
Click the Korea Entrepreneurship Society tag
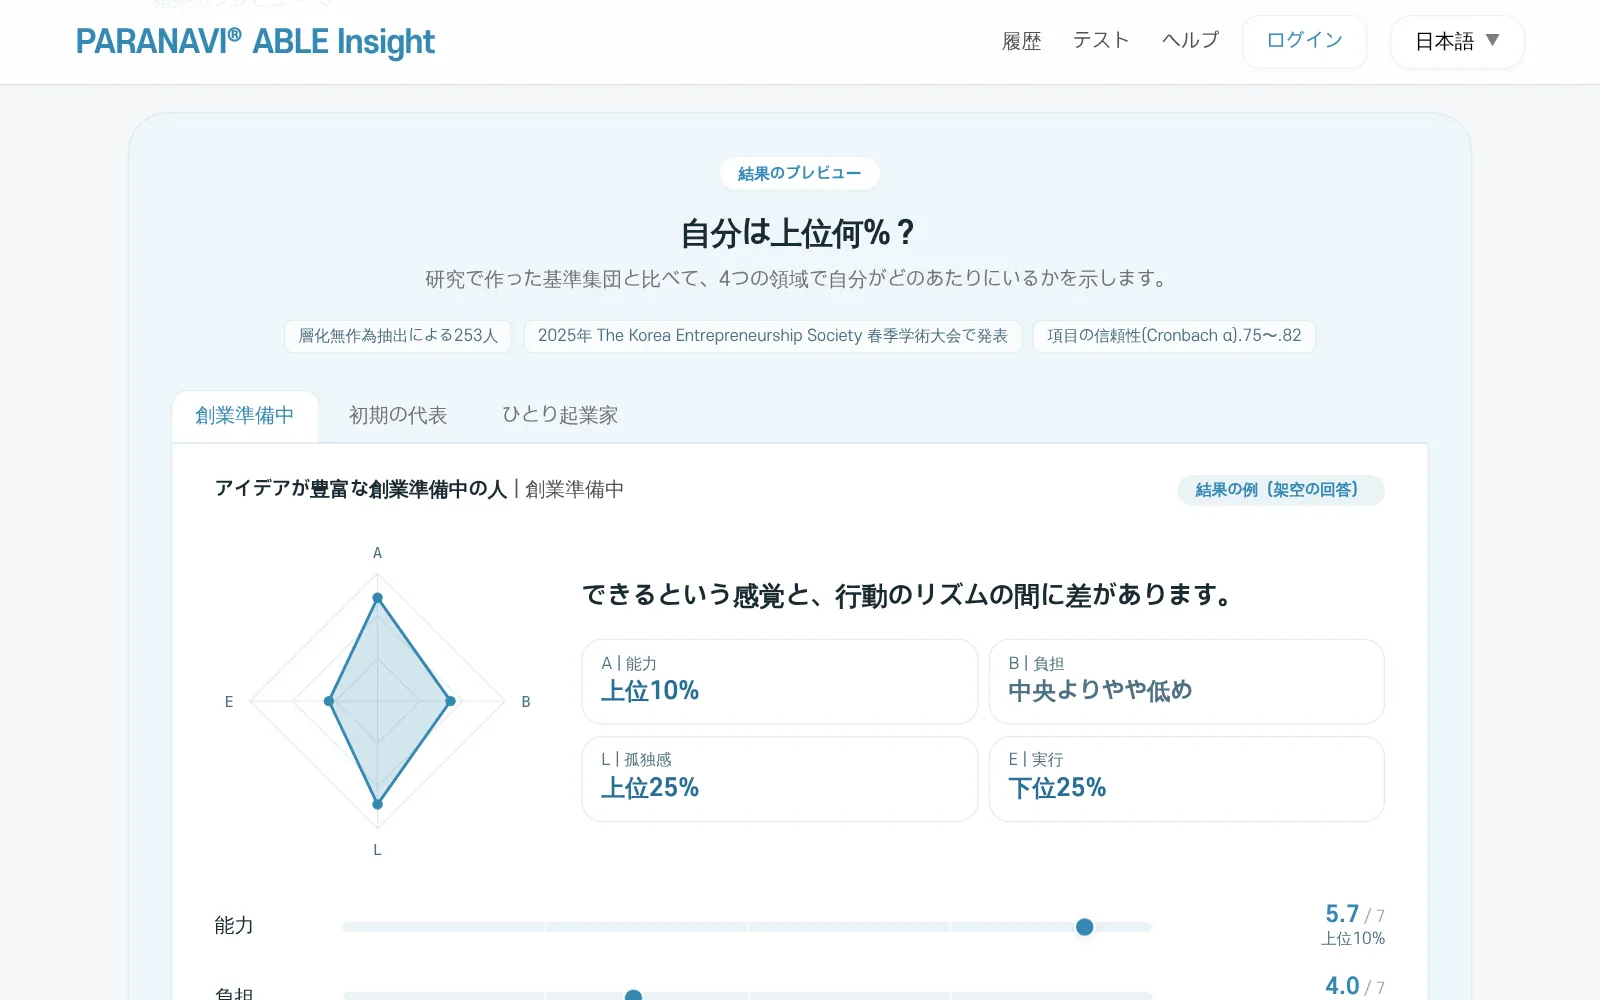(772, 336)
